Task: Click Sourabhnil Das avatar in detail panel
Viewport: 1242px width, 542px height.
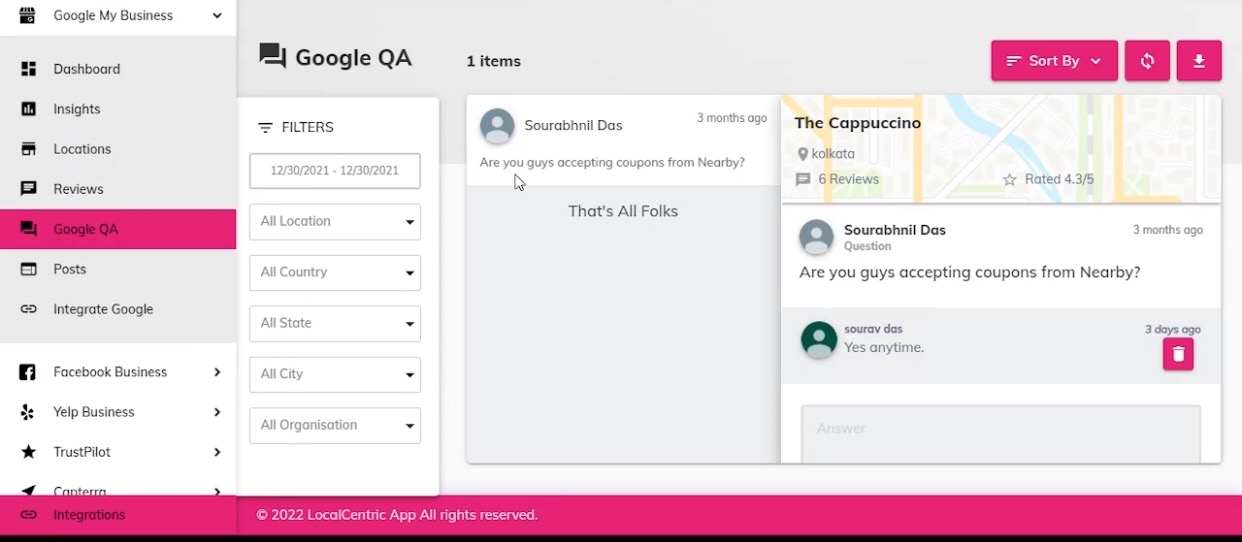Action: click(817, 237)
